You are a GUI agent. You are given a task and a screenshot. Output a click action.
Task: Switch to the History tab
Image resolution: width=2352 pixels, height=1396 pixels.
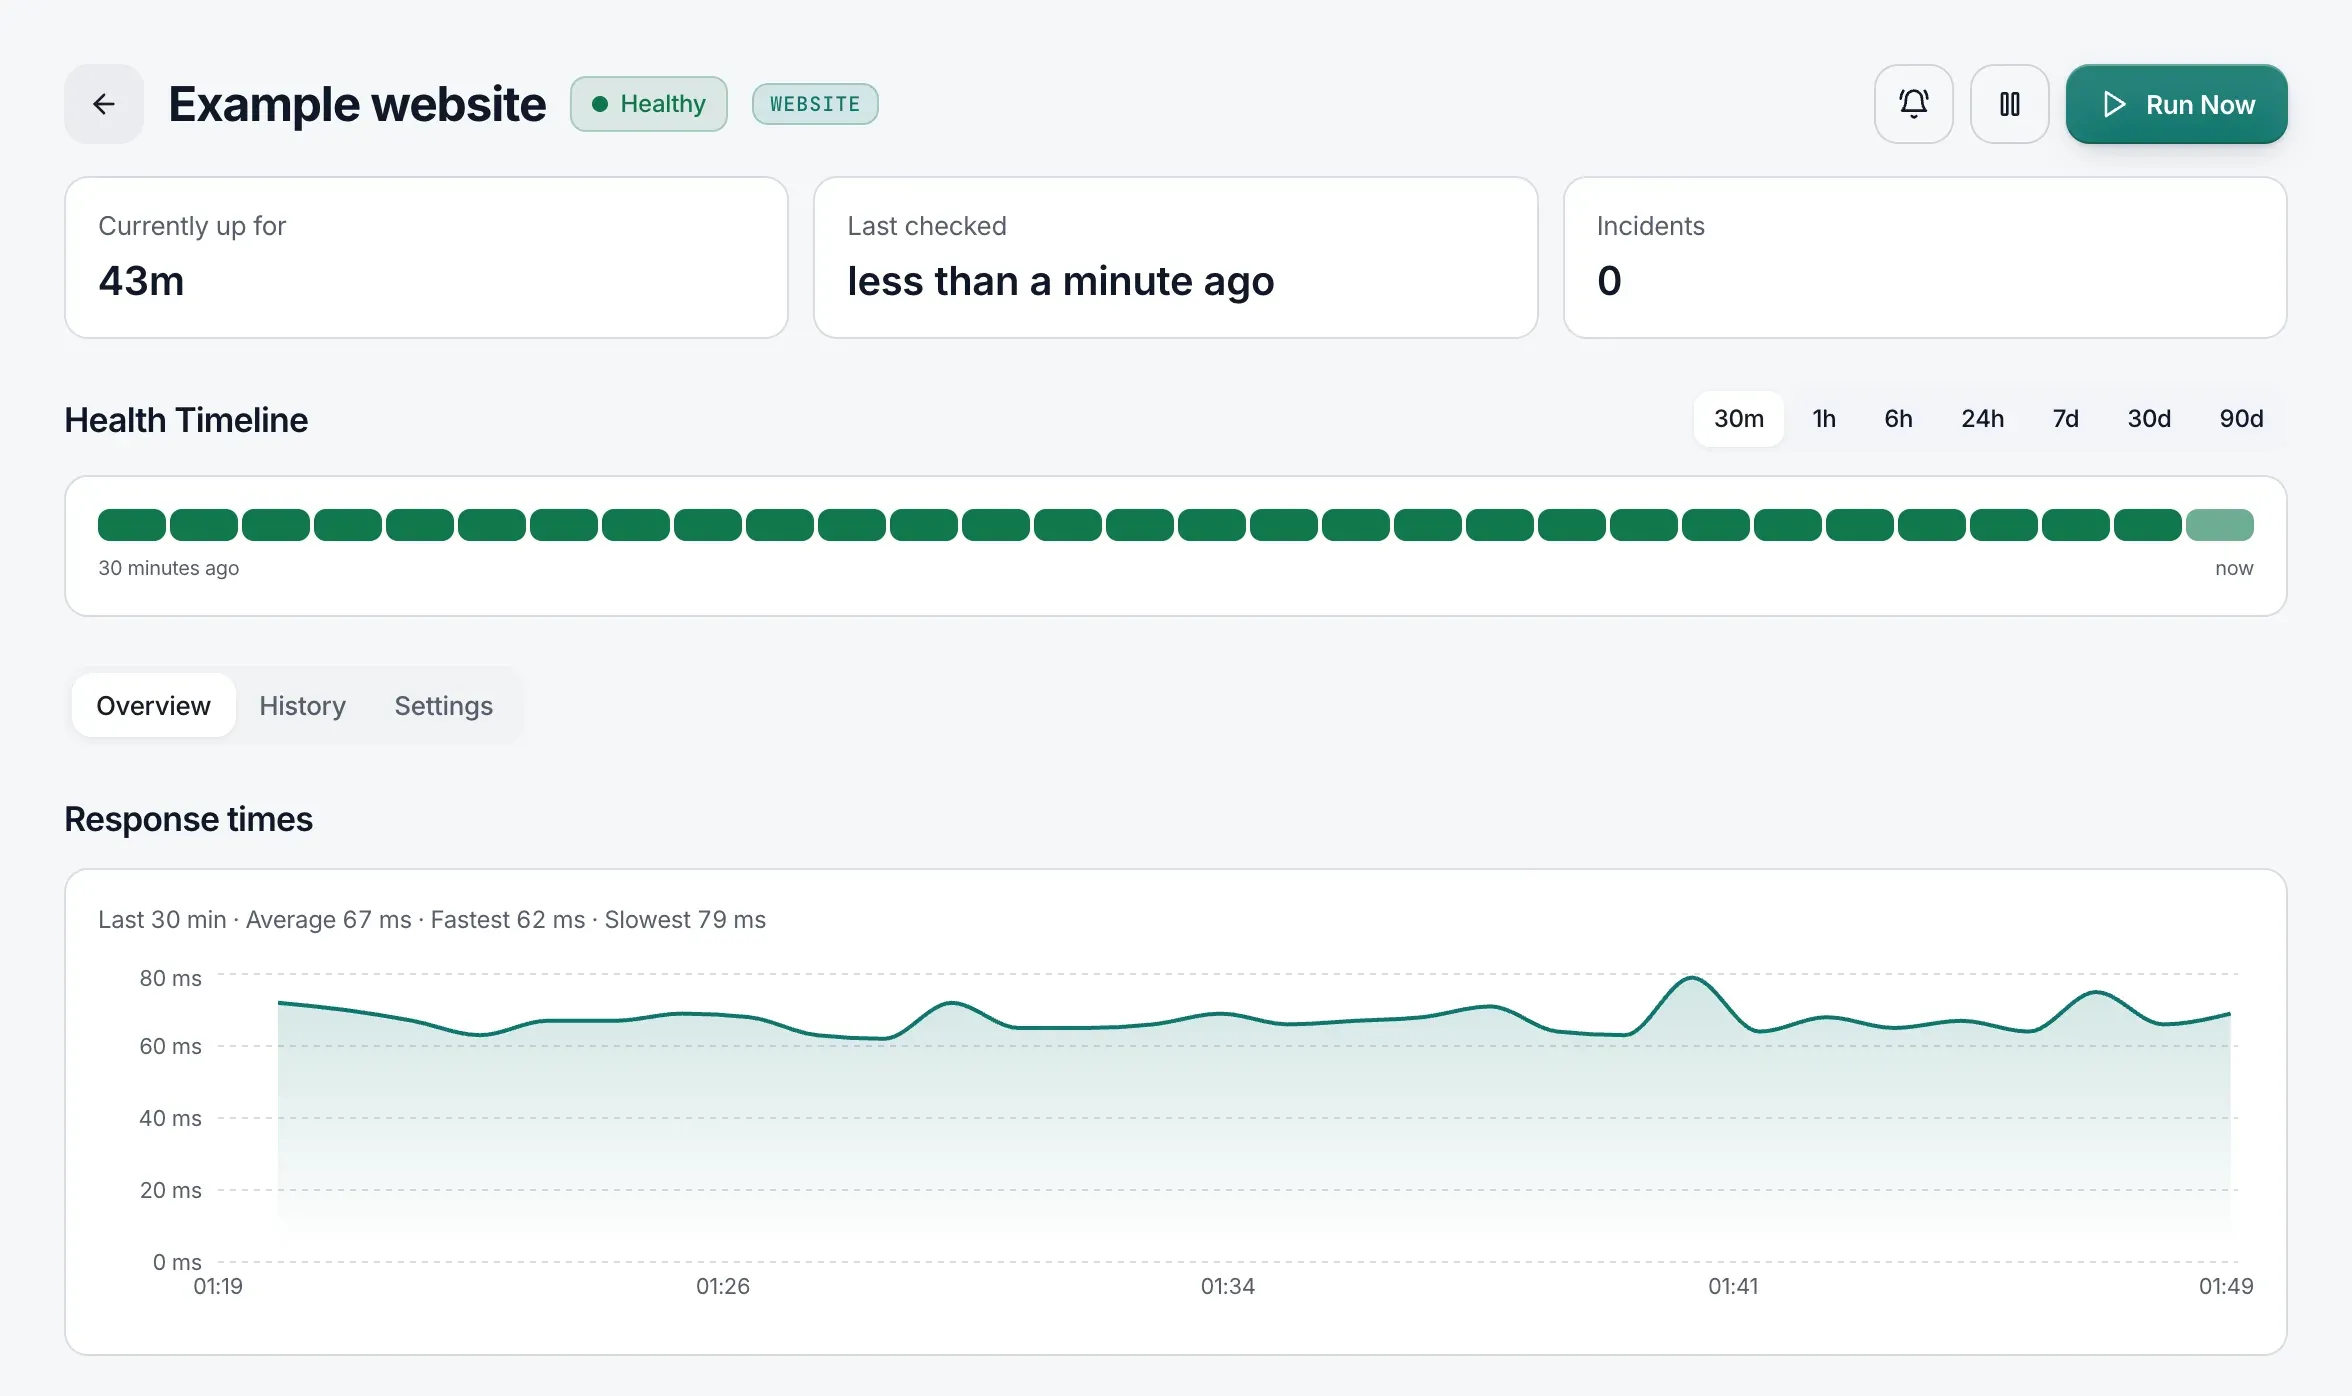tap(302, 706)
